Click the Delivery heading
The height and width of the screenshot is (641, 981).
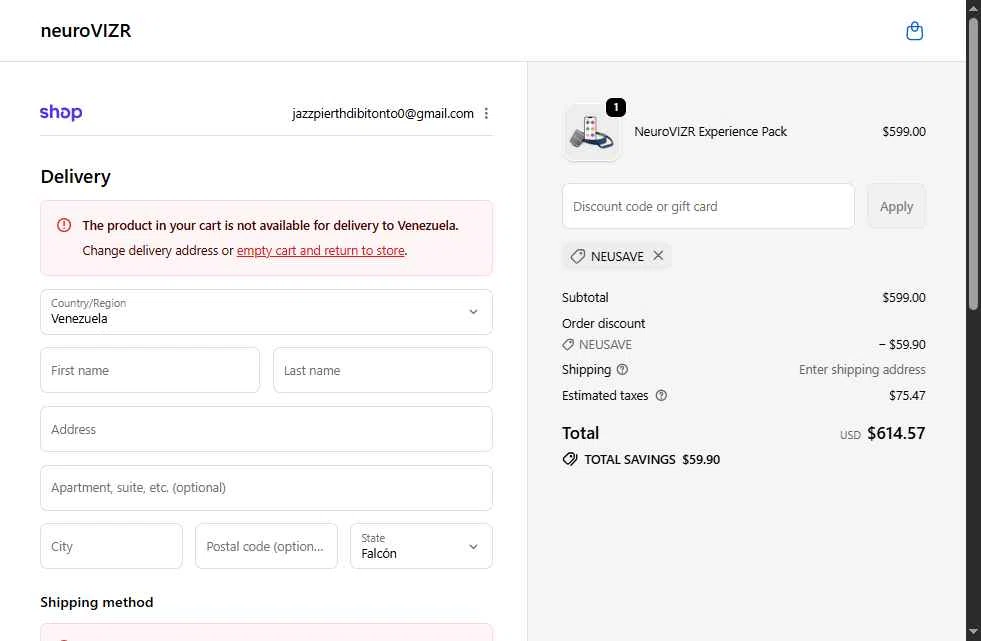pyautogui.click(x=76, y=176)
